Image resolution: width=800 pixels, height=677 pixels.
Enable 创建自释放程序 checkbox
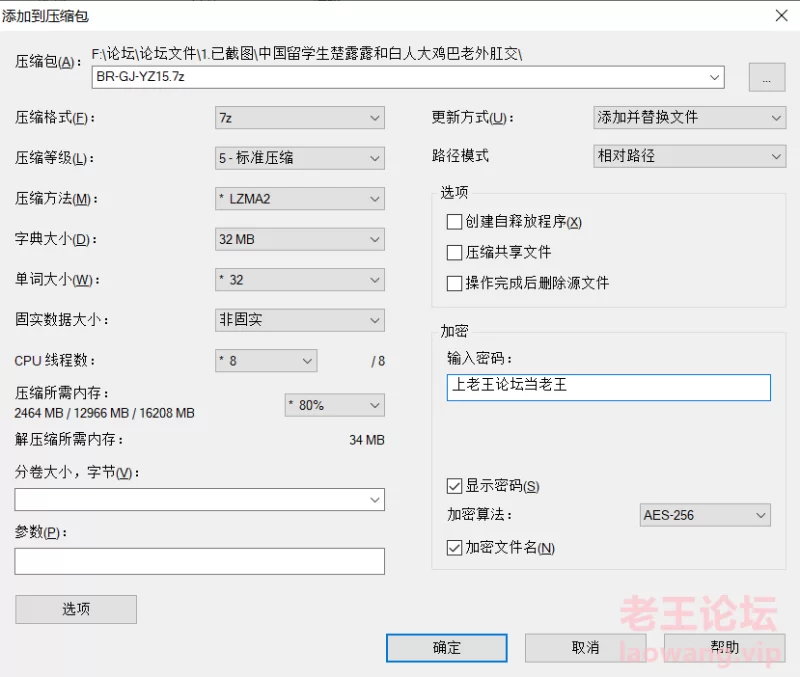(454, 222)
